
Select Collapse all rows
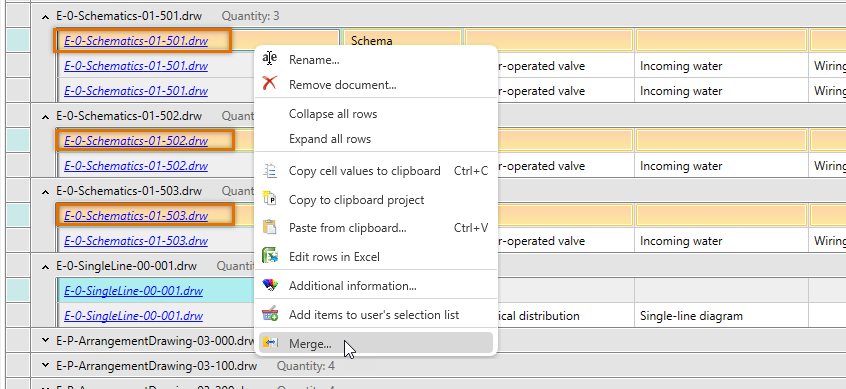coord(376,114)
